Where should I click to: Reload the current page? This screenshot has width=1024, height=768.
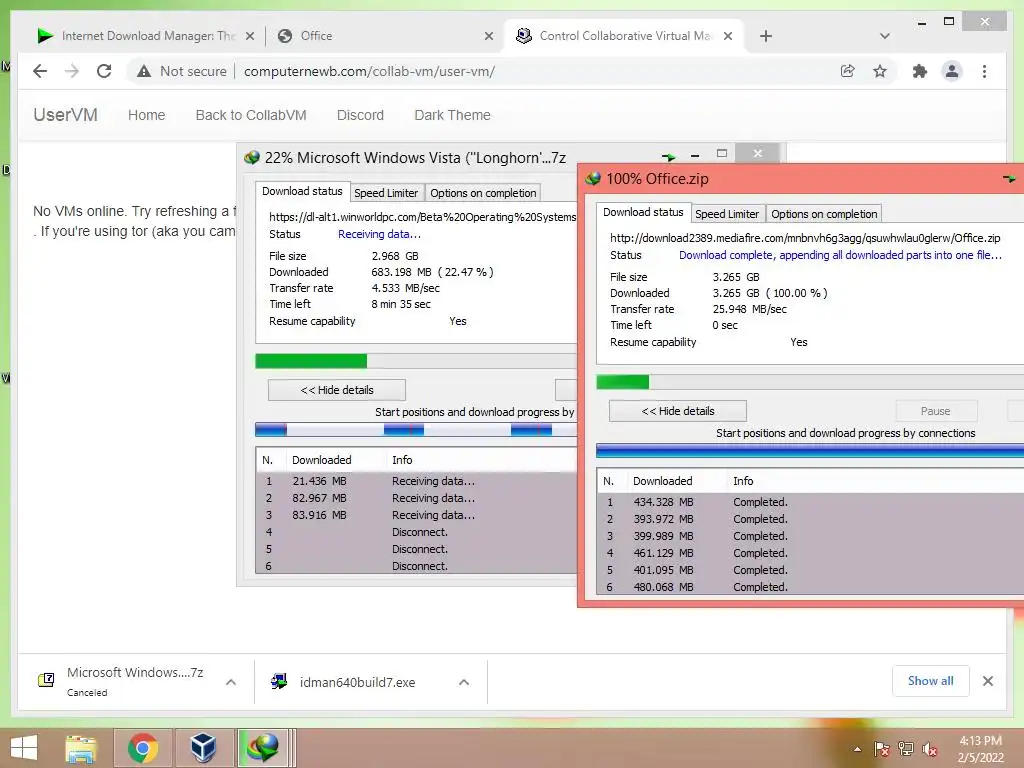104,71
